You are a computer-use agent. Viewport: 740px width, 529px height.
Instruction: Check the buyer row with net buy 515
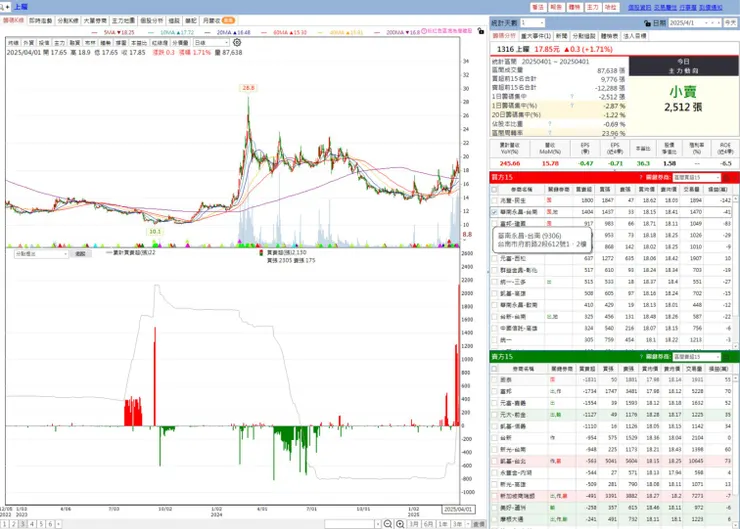[x=494, y=282]
